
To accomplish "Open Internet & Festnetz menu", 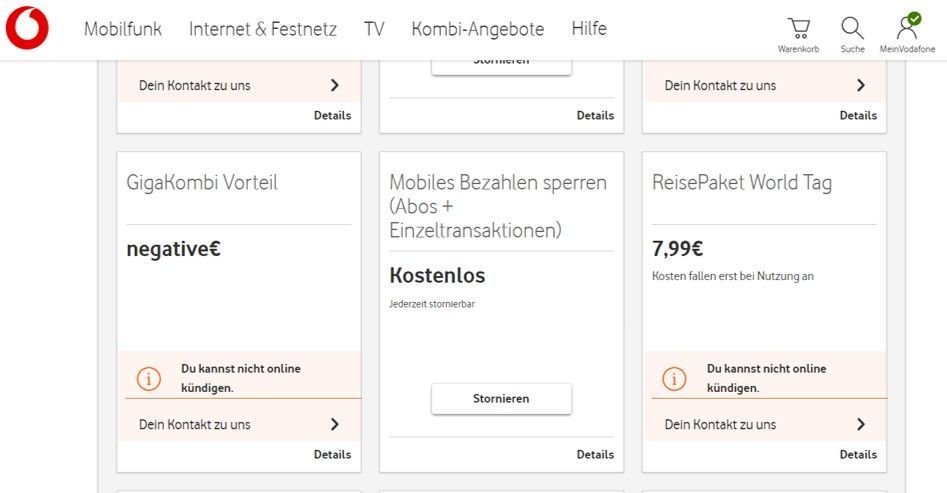I will (263, 29).
